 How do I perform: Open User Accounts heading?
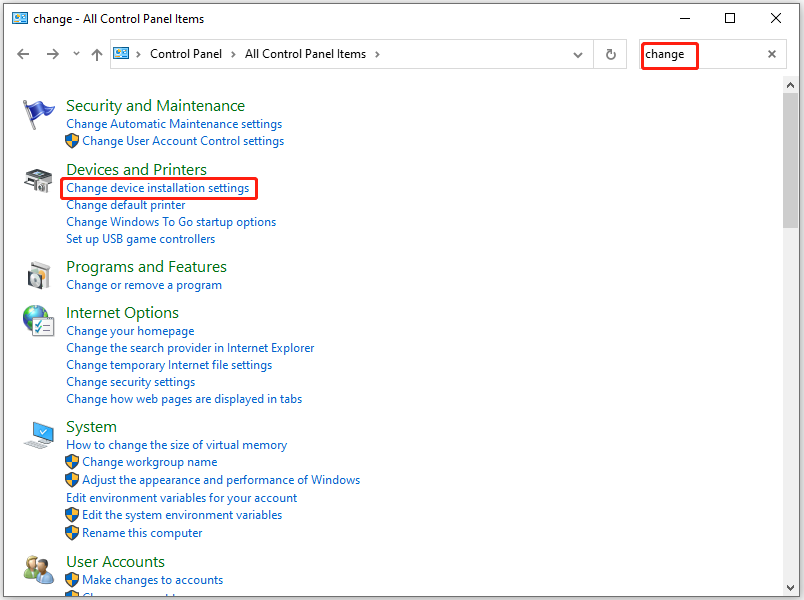point(115,562)
